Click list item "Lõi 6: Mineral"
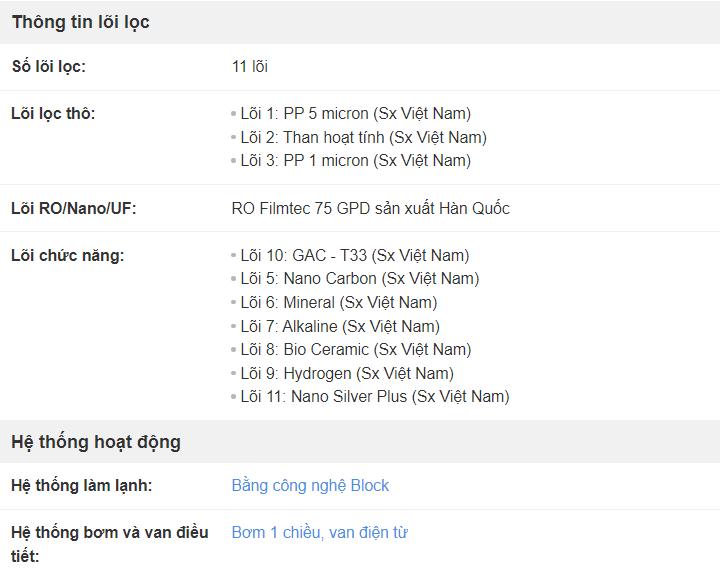This screenshot has width=723, height=579. point(338,302)
